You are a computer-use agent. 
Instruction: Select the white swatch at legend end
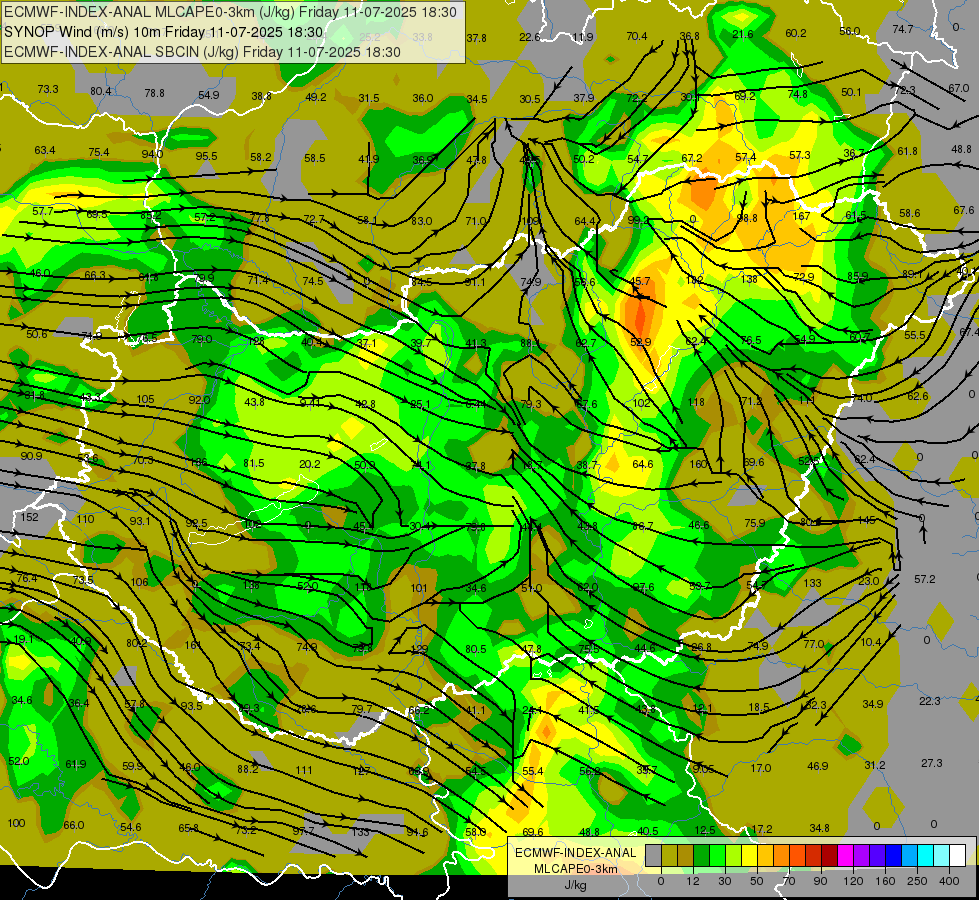click(x=958, y=855)
